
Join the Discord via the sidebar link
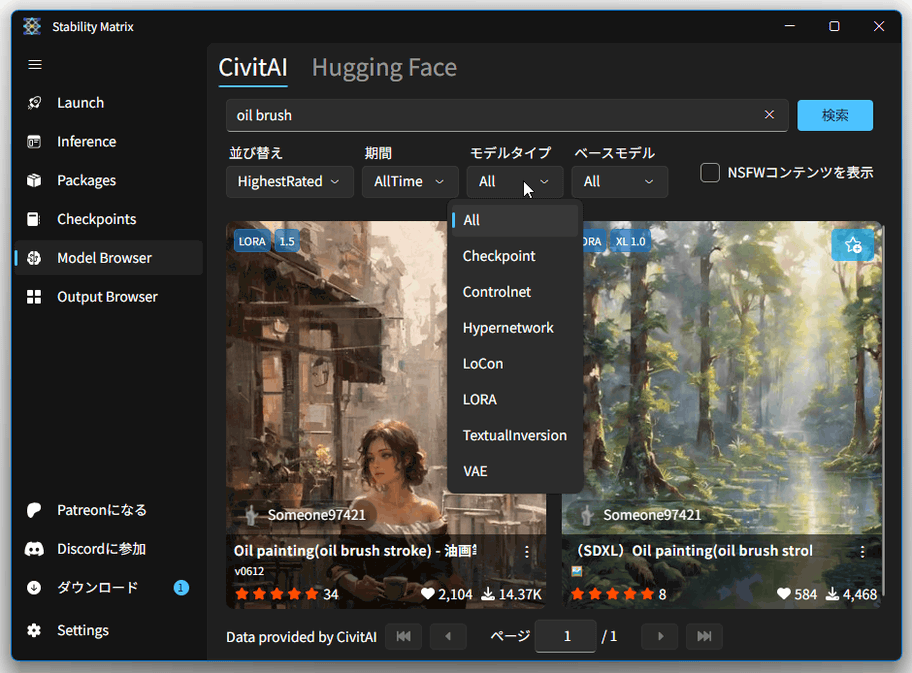tap(109, 549)
